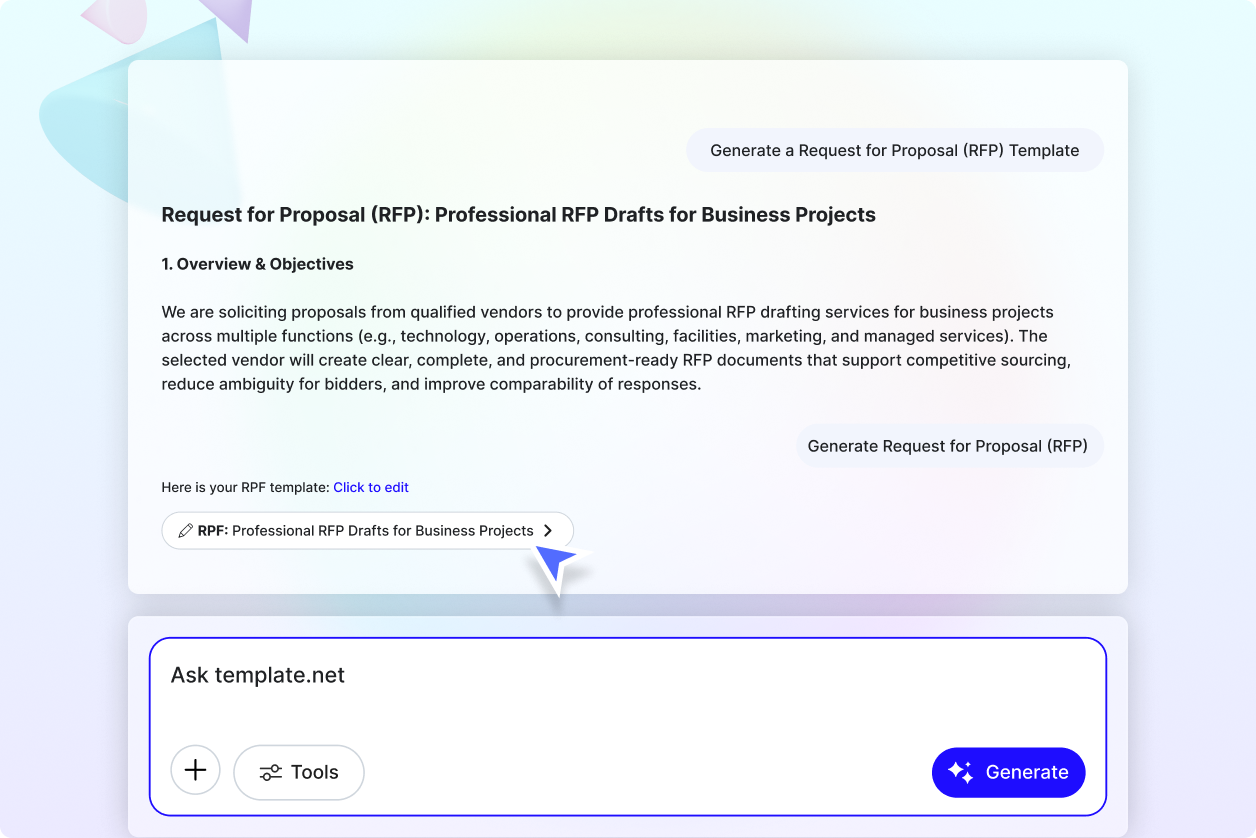Click the sparkle icon on the Generate button
The height and width of the screenshot is (838, 1256).
961,772
